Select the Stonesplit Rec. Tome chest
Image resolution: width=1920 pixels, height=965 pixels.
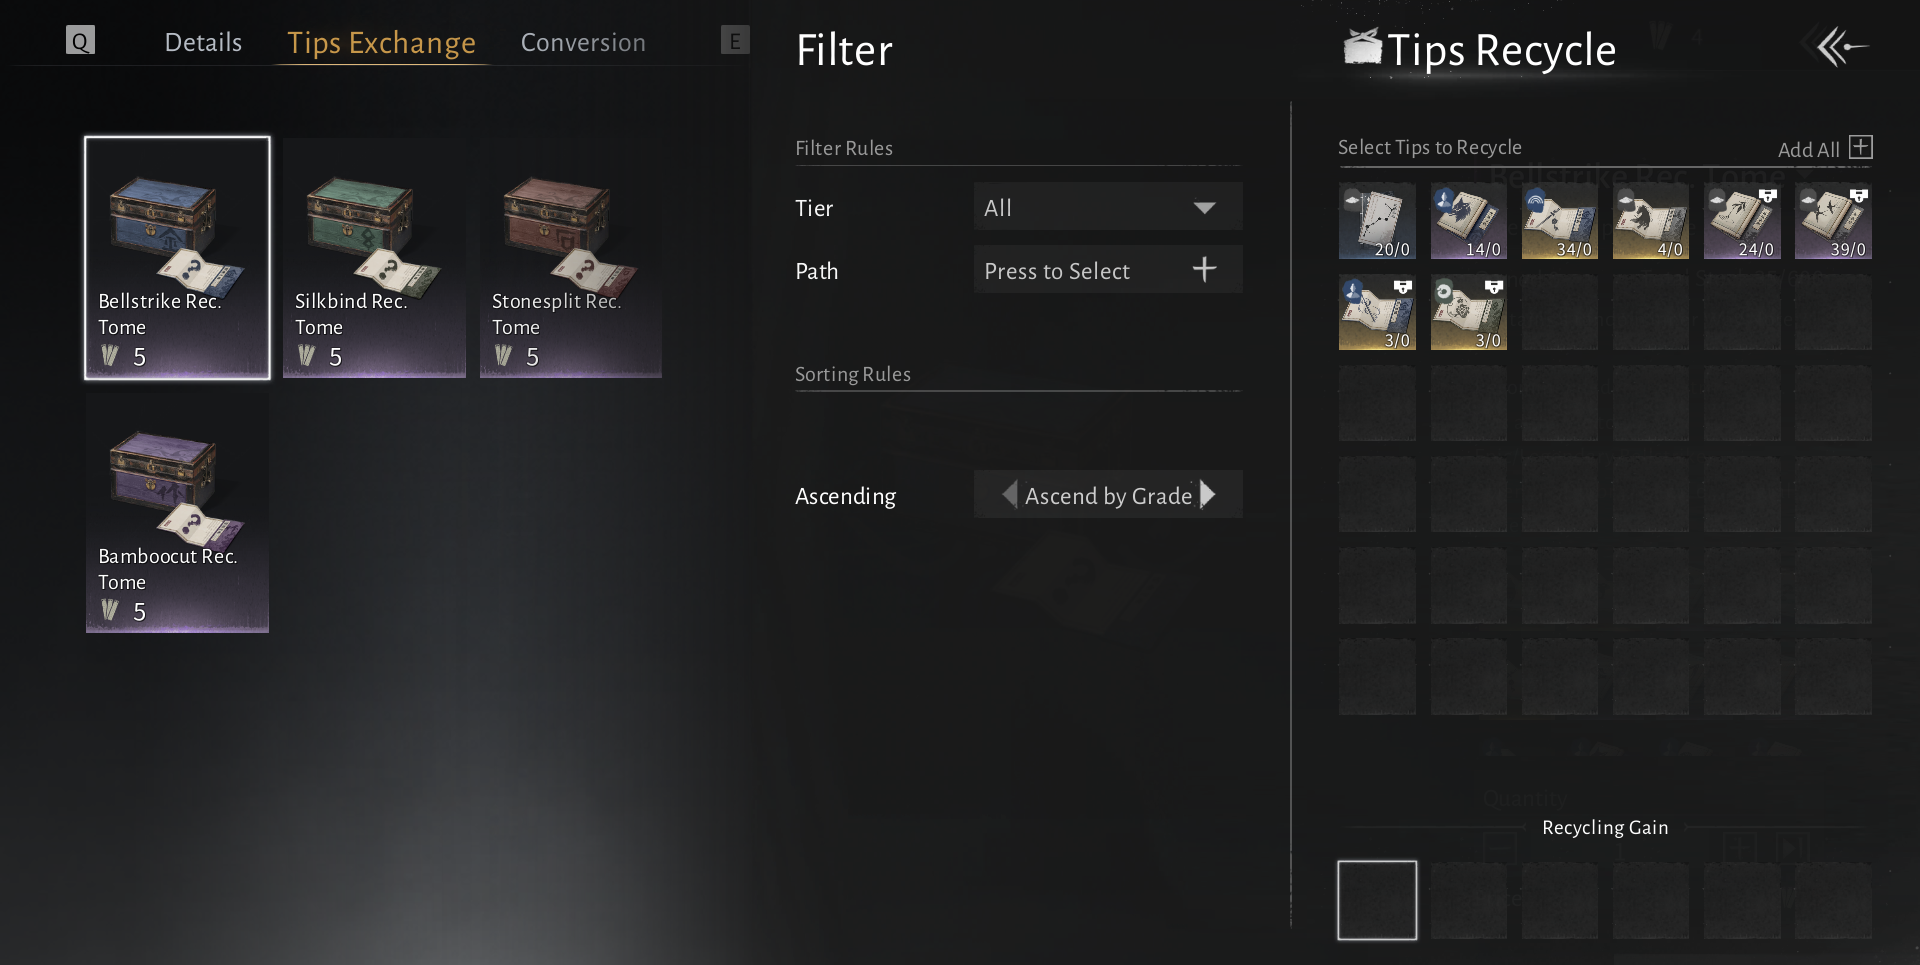(x=571, y=258)
